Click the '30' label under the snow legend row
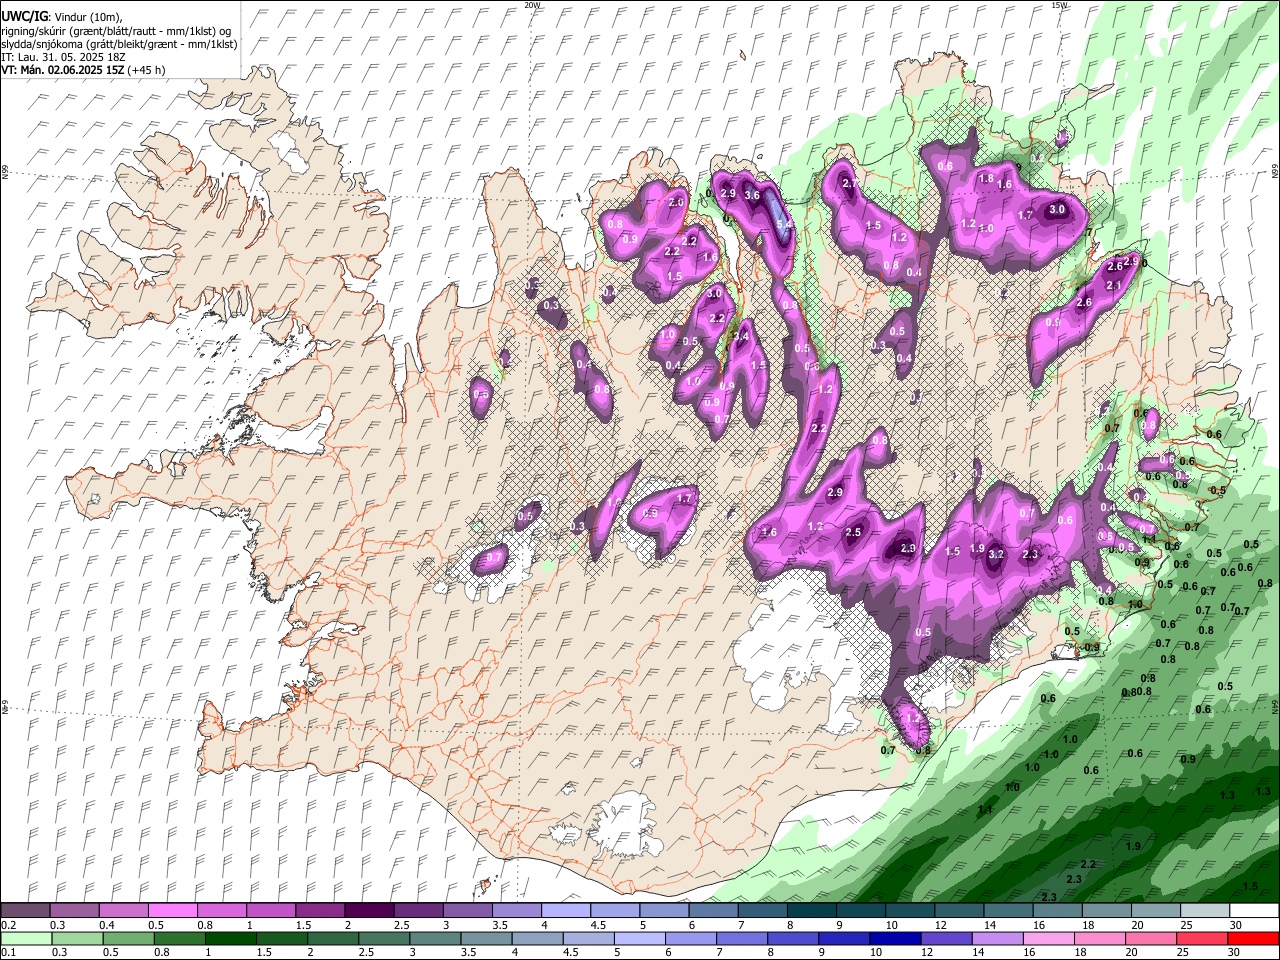This screenshot has width=1280, height=960. click(1236, 925)
